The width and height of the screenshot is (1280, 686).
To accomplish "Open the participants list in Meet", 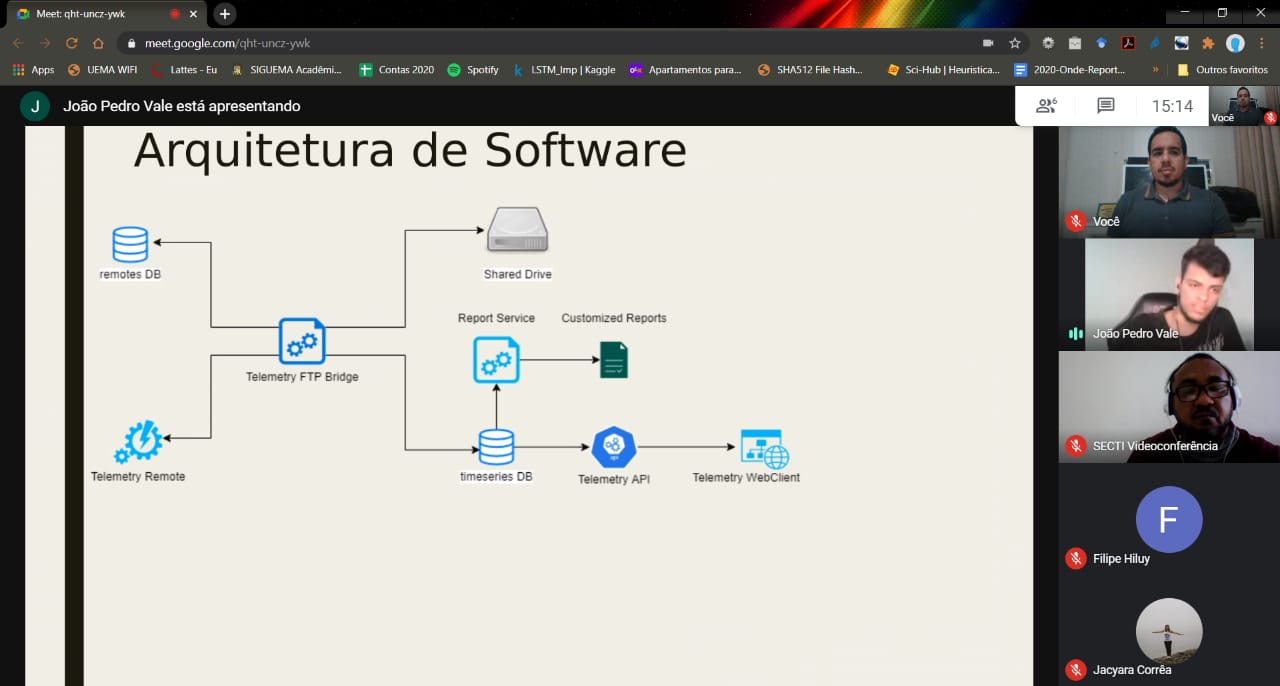I will click(x=1046, y=106).
